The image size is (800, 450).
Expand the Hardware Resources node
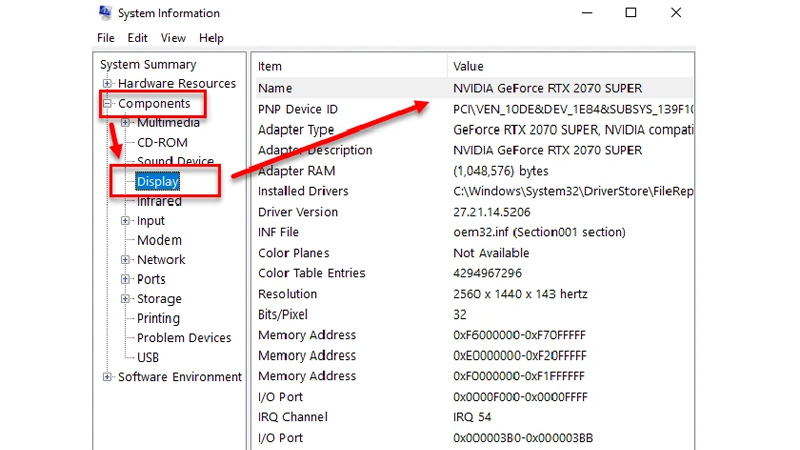108,84
